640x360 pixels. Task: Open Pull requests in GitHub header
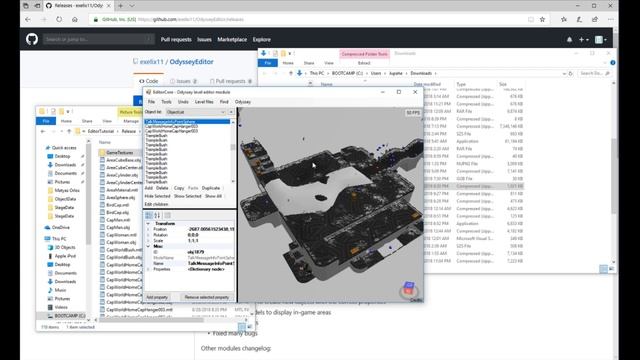point(176,40)
